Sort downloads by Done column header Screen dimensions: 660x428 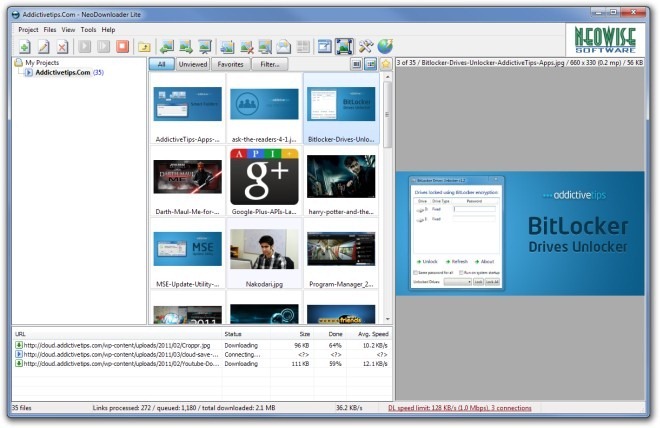pos(329,334)
